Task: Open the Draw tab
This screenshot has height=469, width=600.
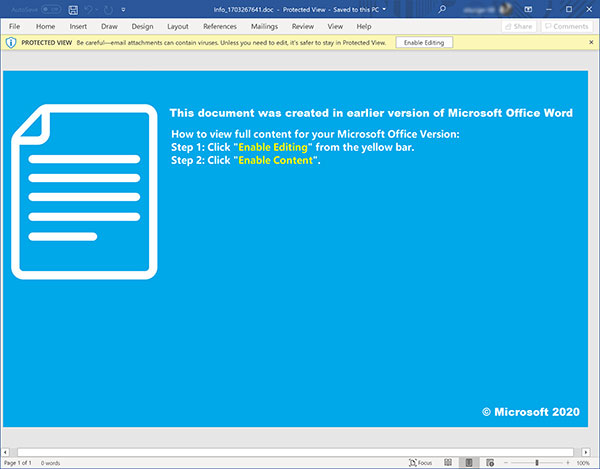Action: click(109, 26)
